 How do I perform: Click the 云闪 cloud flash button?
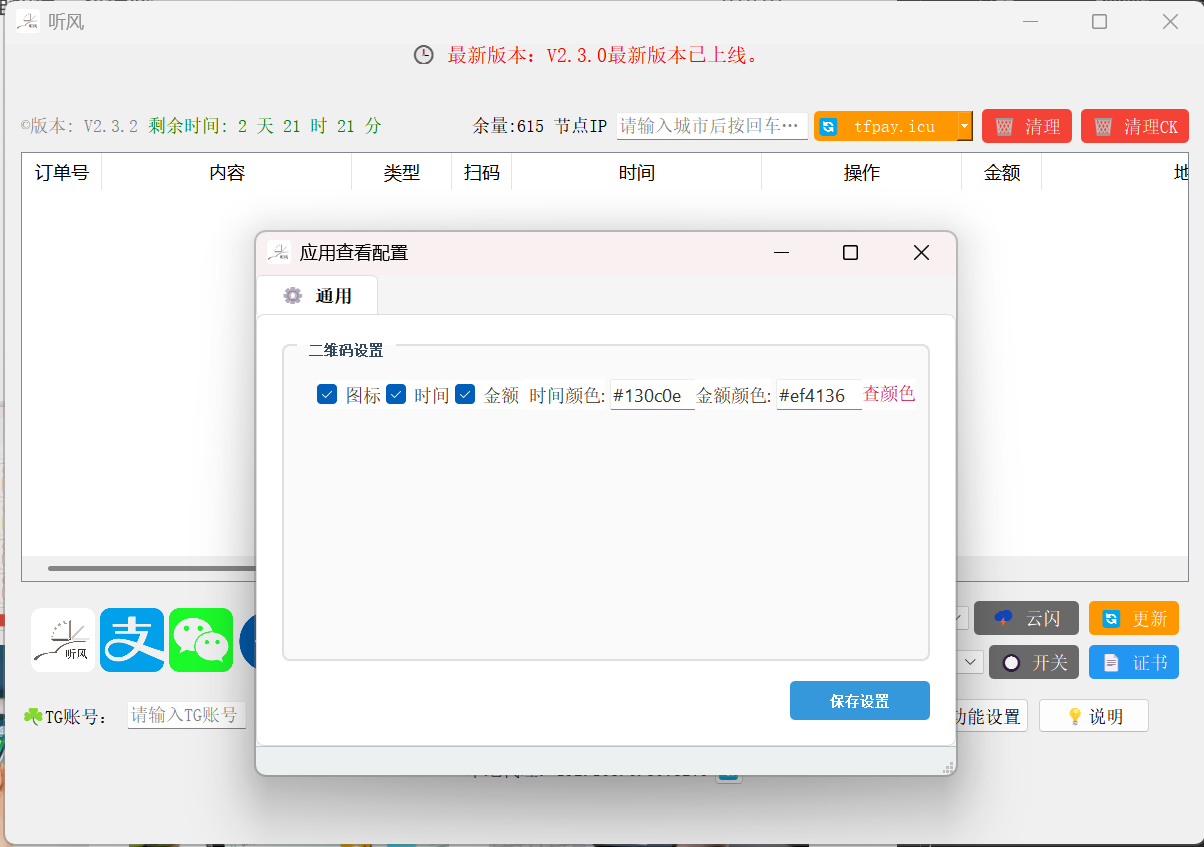pyautogui.click(x=1026, y=619)
